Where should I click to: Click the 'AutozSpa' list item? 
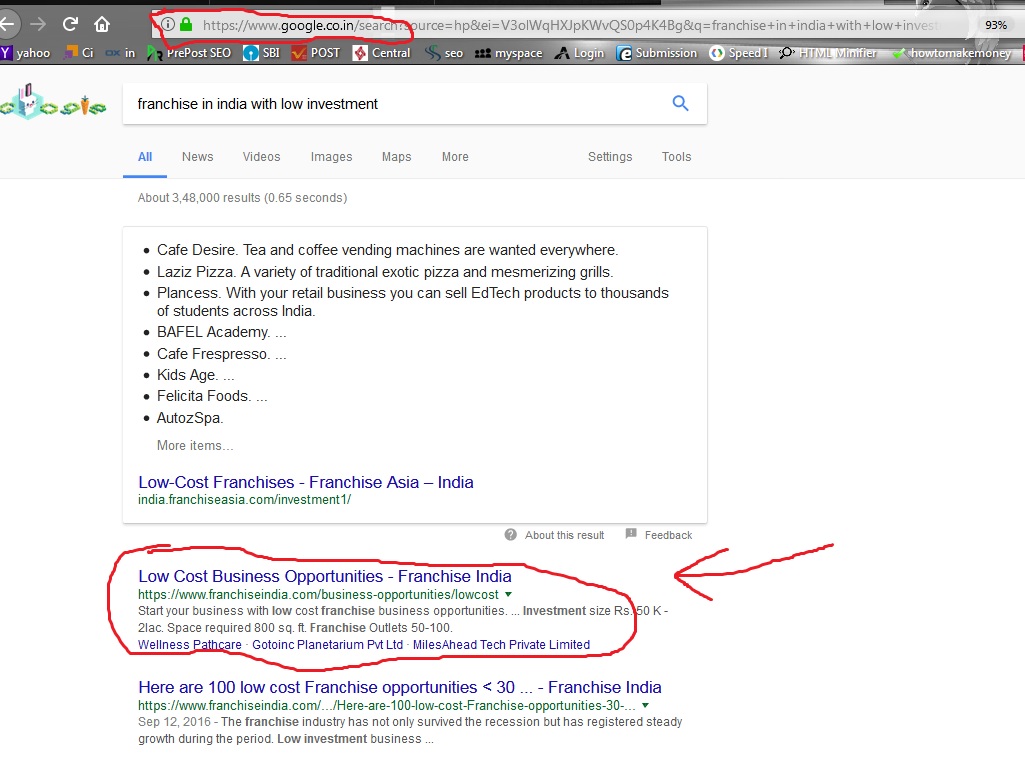click(x=190, y=418)
